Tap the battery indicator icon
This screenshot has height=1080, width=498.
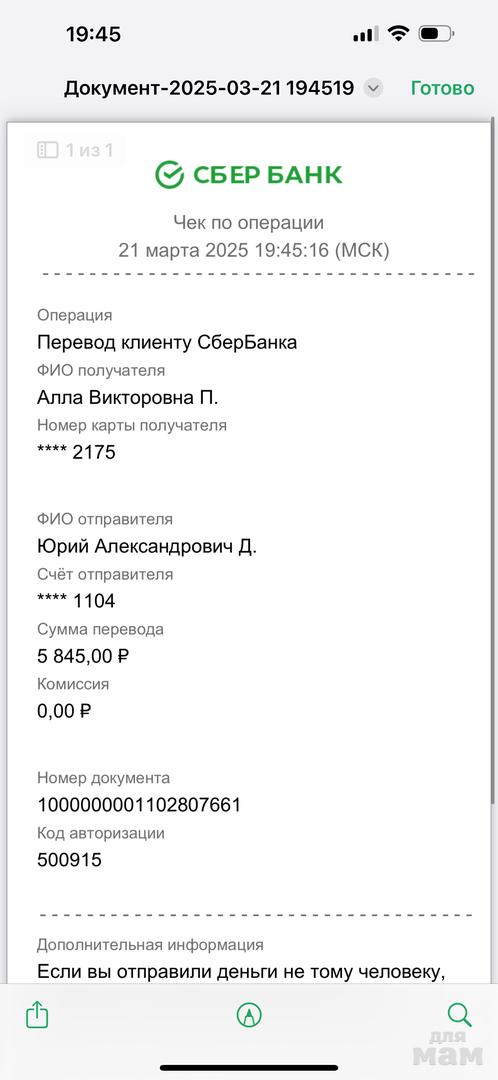(x=435, y=33)
